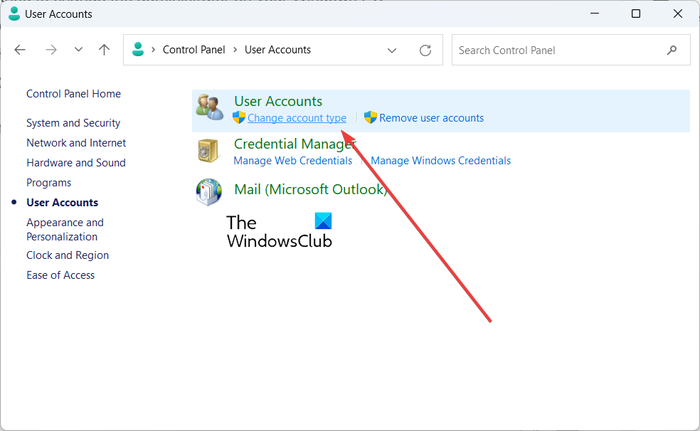Open the System and Security category
This screenshot has height=431, width=700.
coord(73,123)
